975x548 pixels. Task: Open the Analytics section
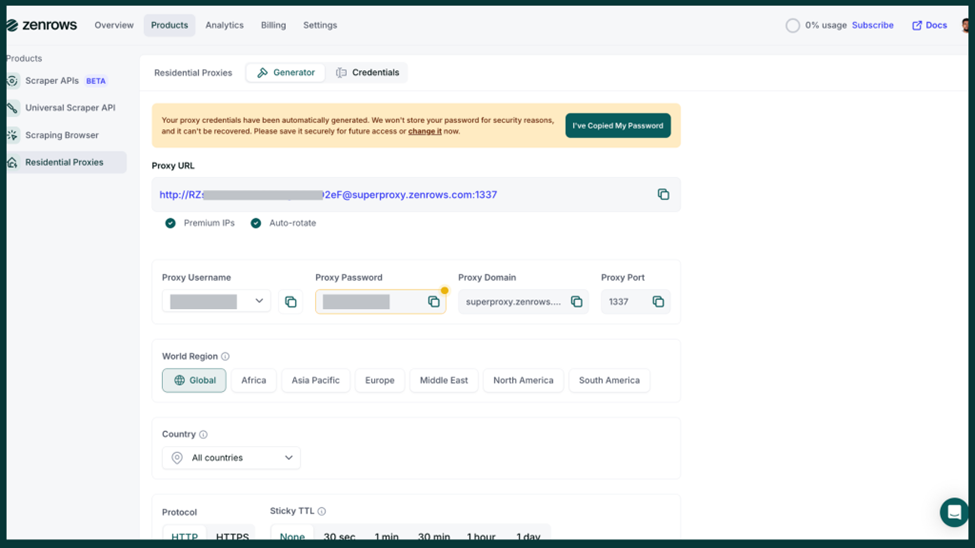pos(224,26)
